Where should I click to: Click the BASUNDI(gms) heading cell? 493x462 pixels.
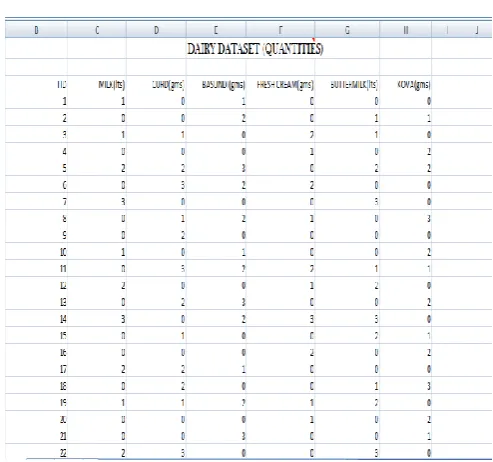pyautogui.click(x=223, y=85)
